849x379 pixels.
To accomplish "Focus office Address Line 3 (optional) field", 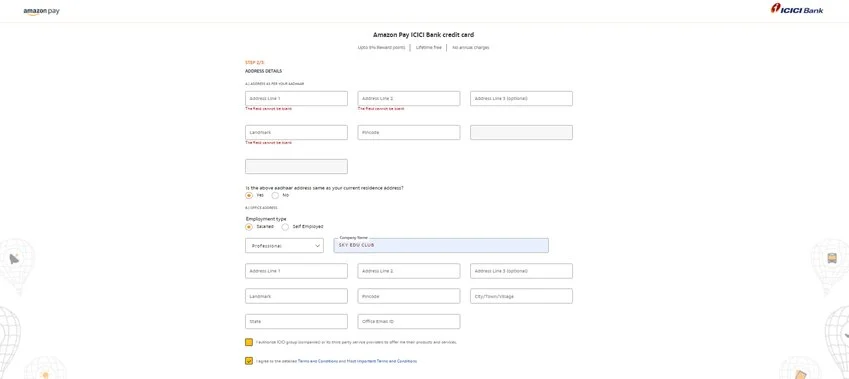I will (x=521, y=271).
